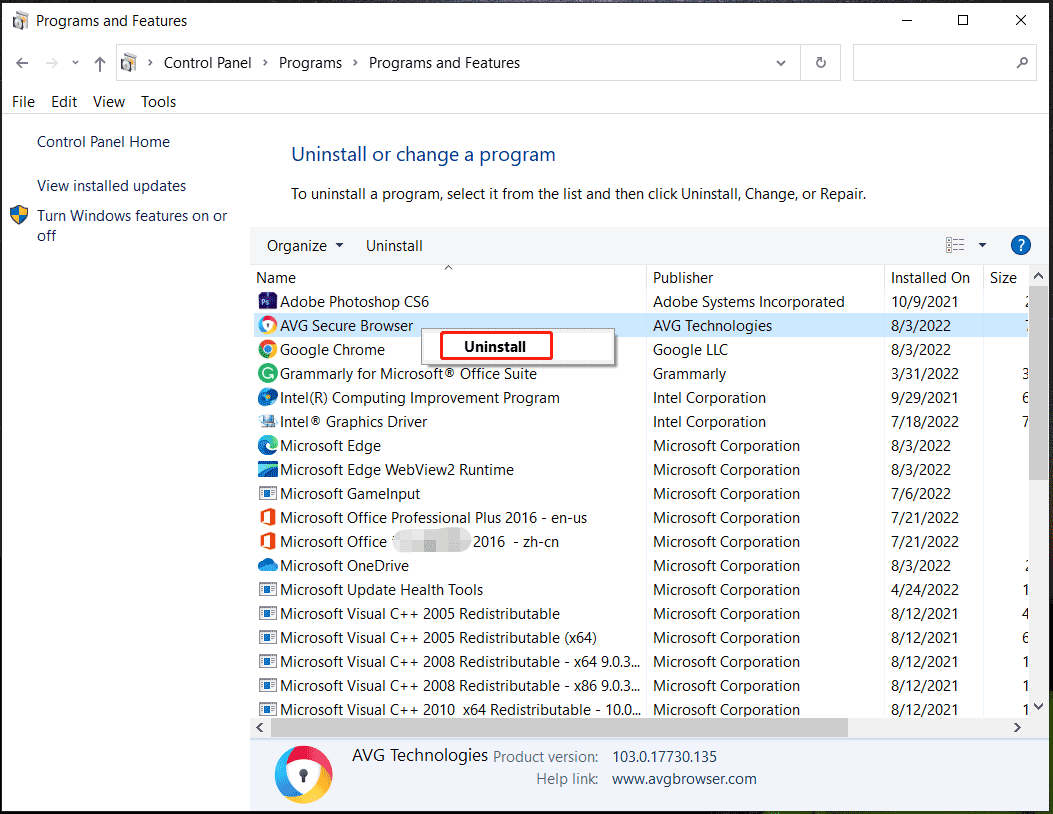This screenshot has height=814, width=1053.
Task: Open Control Panel Home link
Action: click(x=103, y=142)
